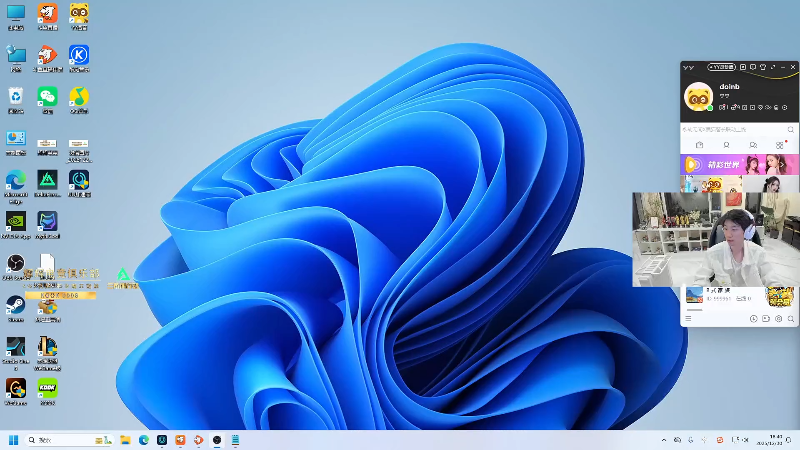
Task: Open the video icon at YY bottom bar
Action: click(766, 318)
